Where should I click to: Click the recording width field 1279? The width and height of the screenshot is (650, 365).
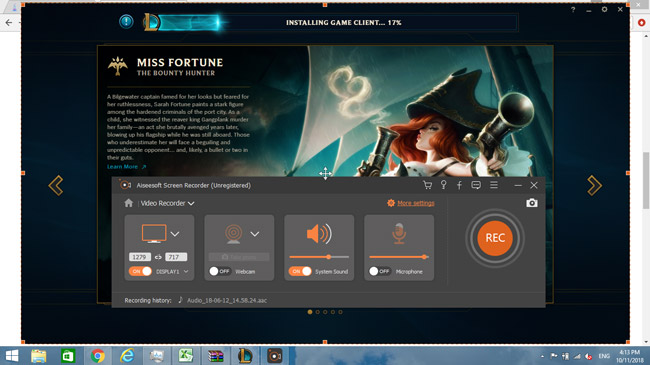139,257
